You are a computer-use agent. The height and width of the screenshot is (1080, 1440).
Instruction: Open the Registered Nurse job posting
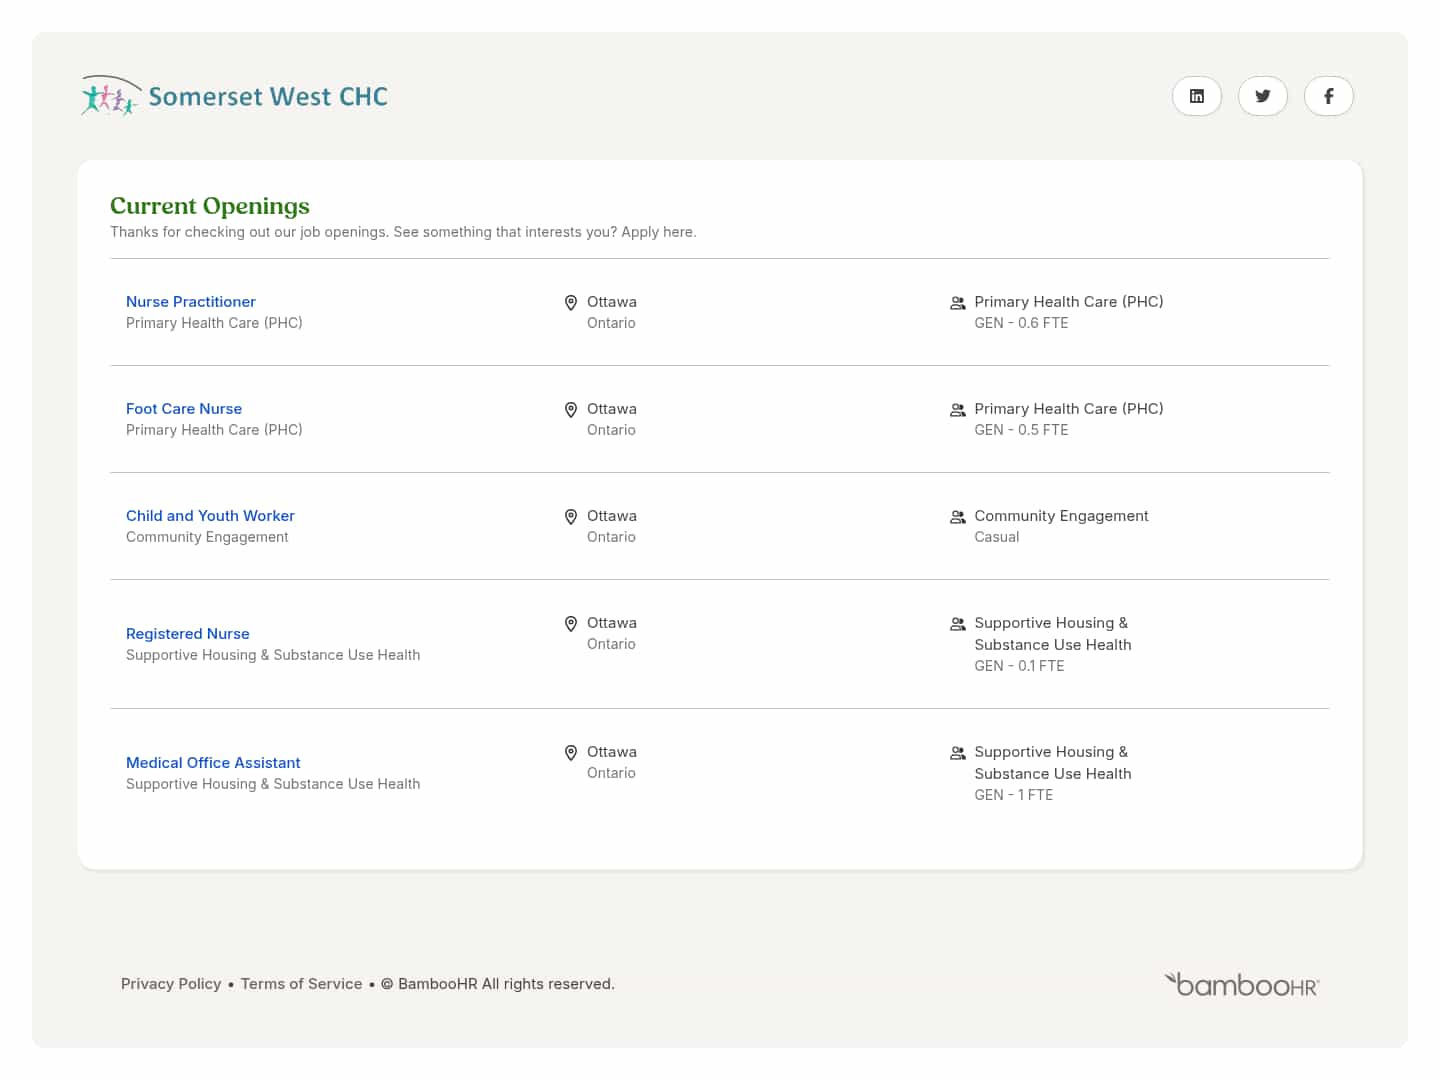(x=188, y=634)
